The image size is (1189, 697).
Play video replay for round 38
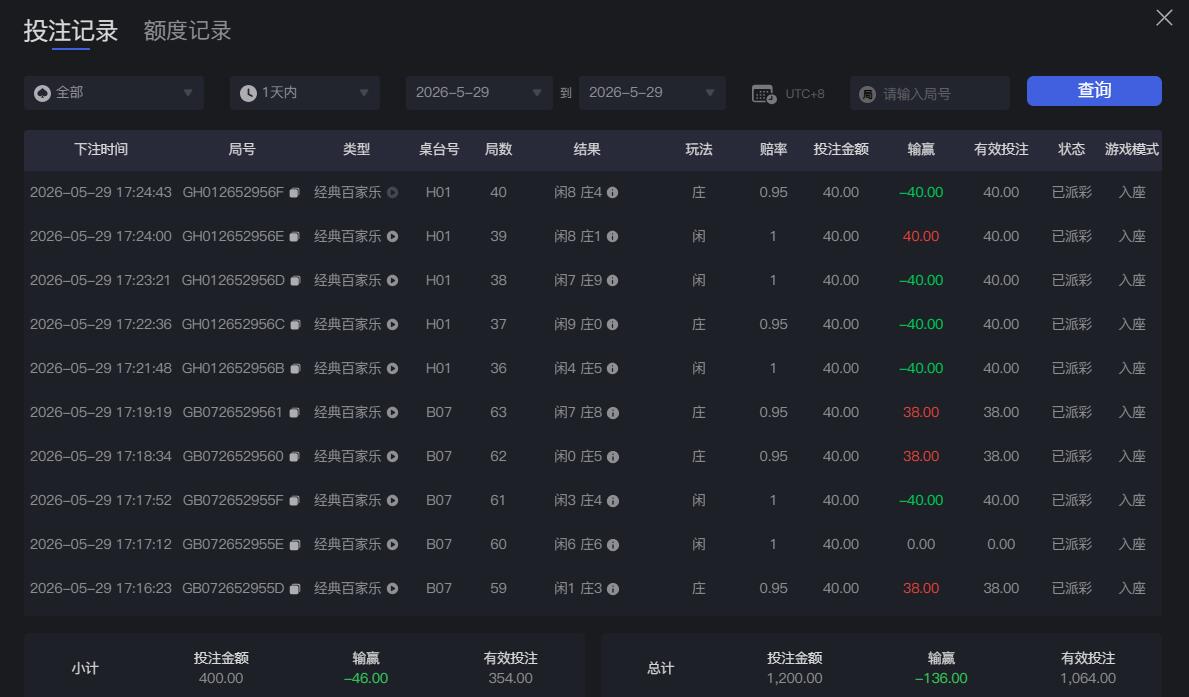(x=393, y=281)
